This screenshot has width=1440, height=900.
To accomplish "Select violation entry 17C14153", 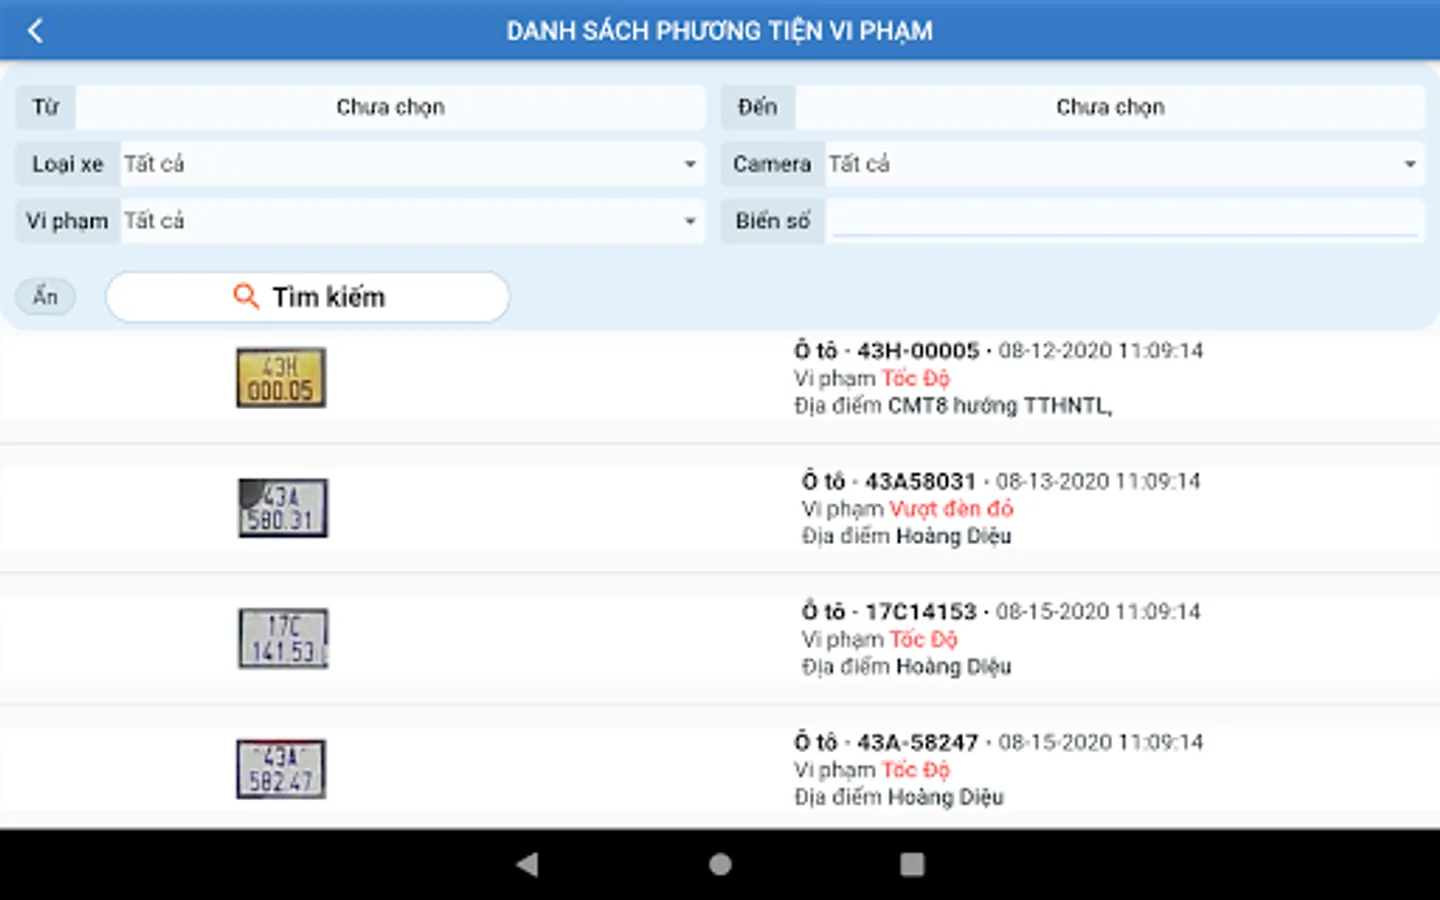I will pyautogui.click(x=720, y=639).
